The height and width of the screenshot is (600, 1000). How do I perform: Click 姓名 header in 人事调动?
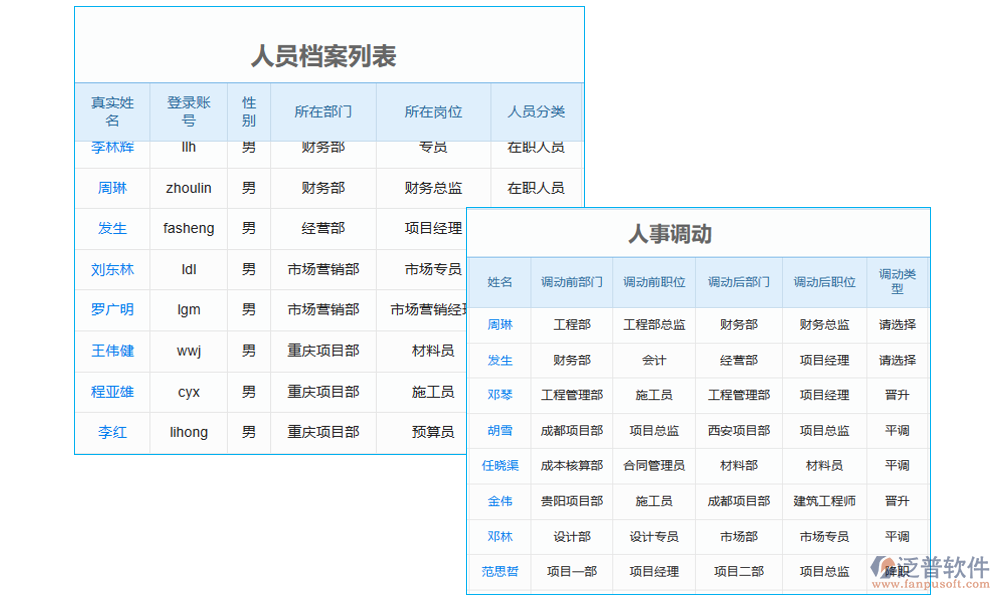(500, 282)
